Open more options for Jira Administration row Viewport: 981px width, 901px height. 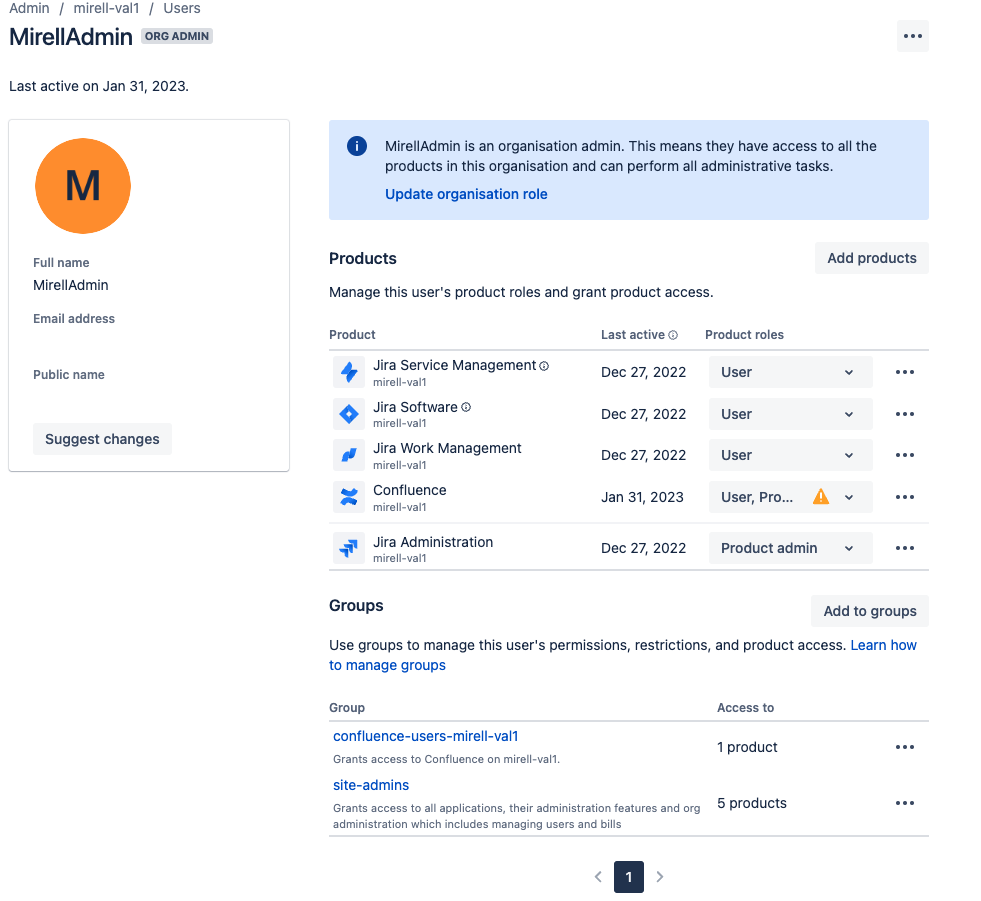point(905,548)
